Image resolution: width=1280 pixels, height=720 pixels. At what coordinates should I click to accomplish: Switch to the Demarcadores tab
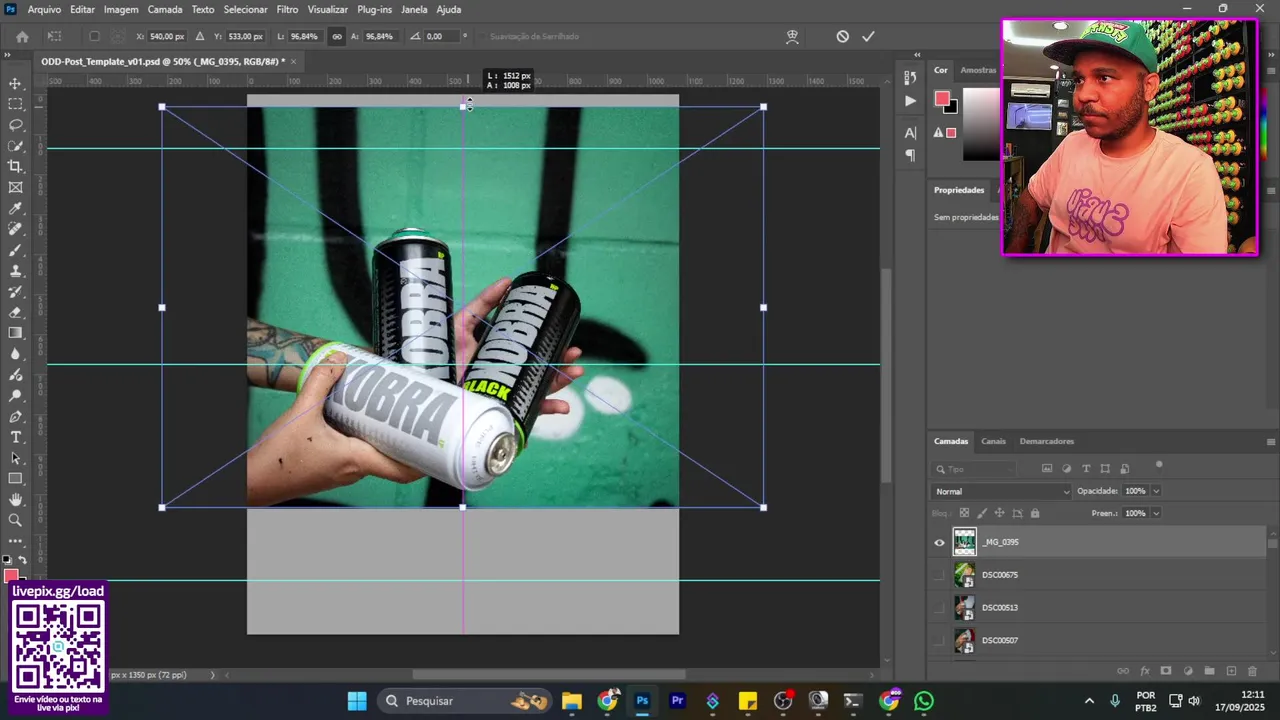tap(1046, 441)
